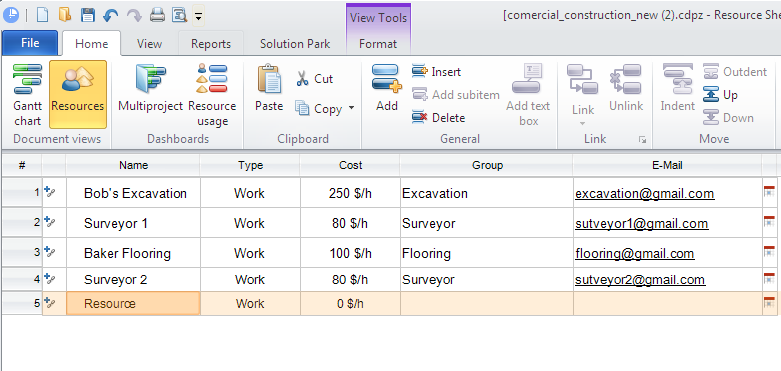Open Print preview from quick access toolbar

click(x=179, y=15)
